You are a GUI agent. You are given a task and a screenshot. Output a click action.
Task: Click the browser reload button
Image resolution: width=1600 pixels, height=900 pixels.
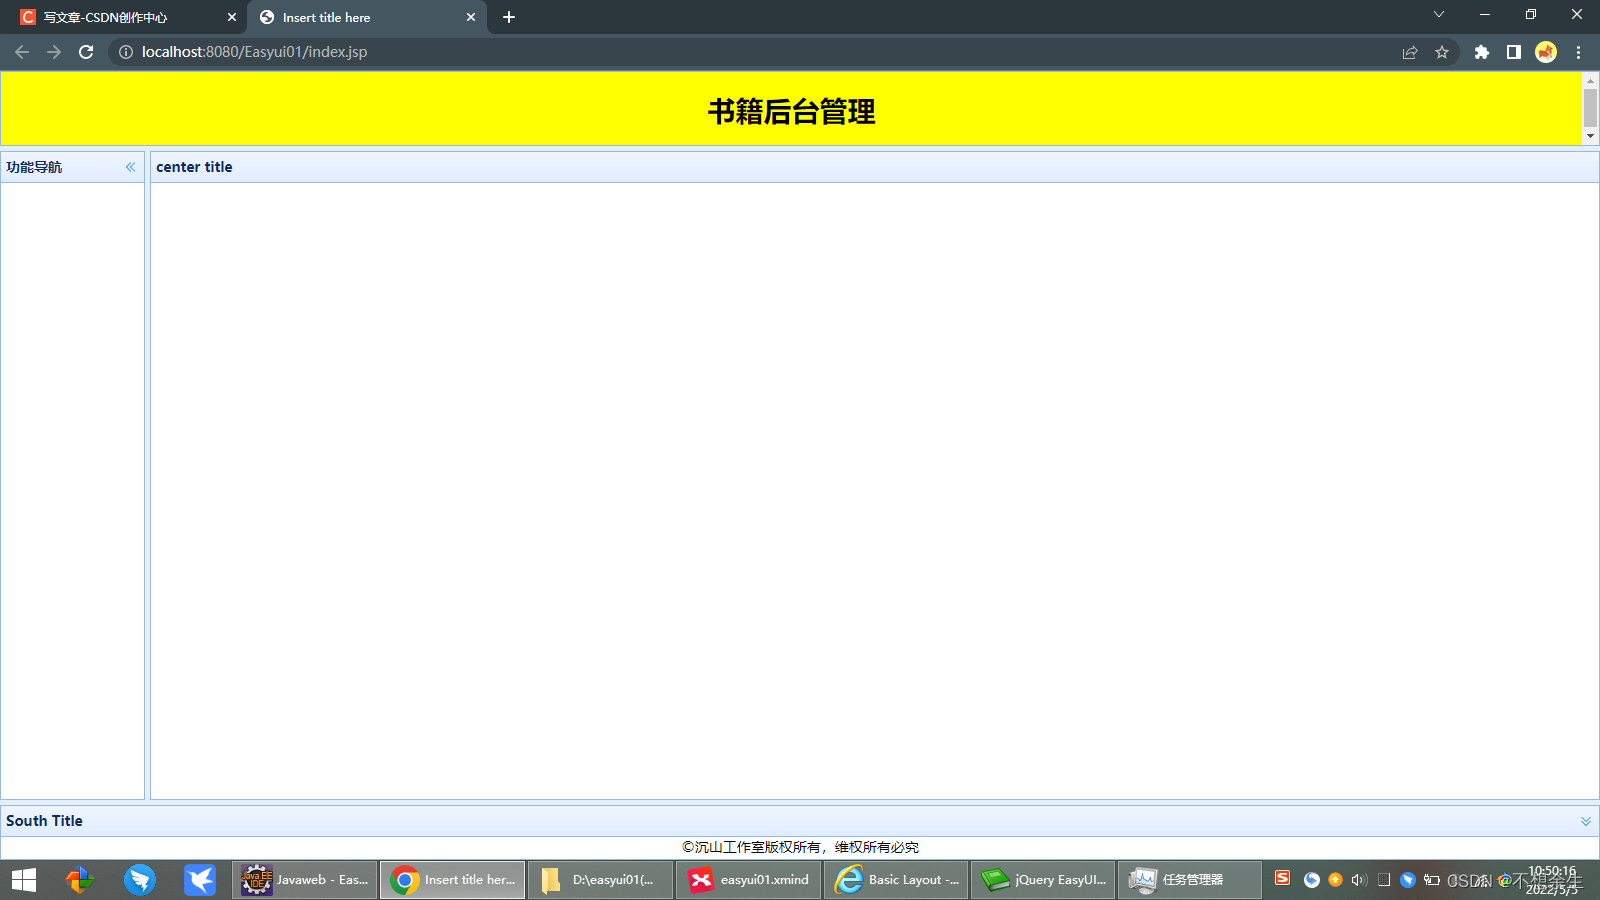point(85,52)
